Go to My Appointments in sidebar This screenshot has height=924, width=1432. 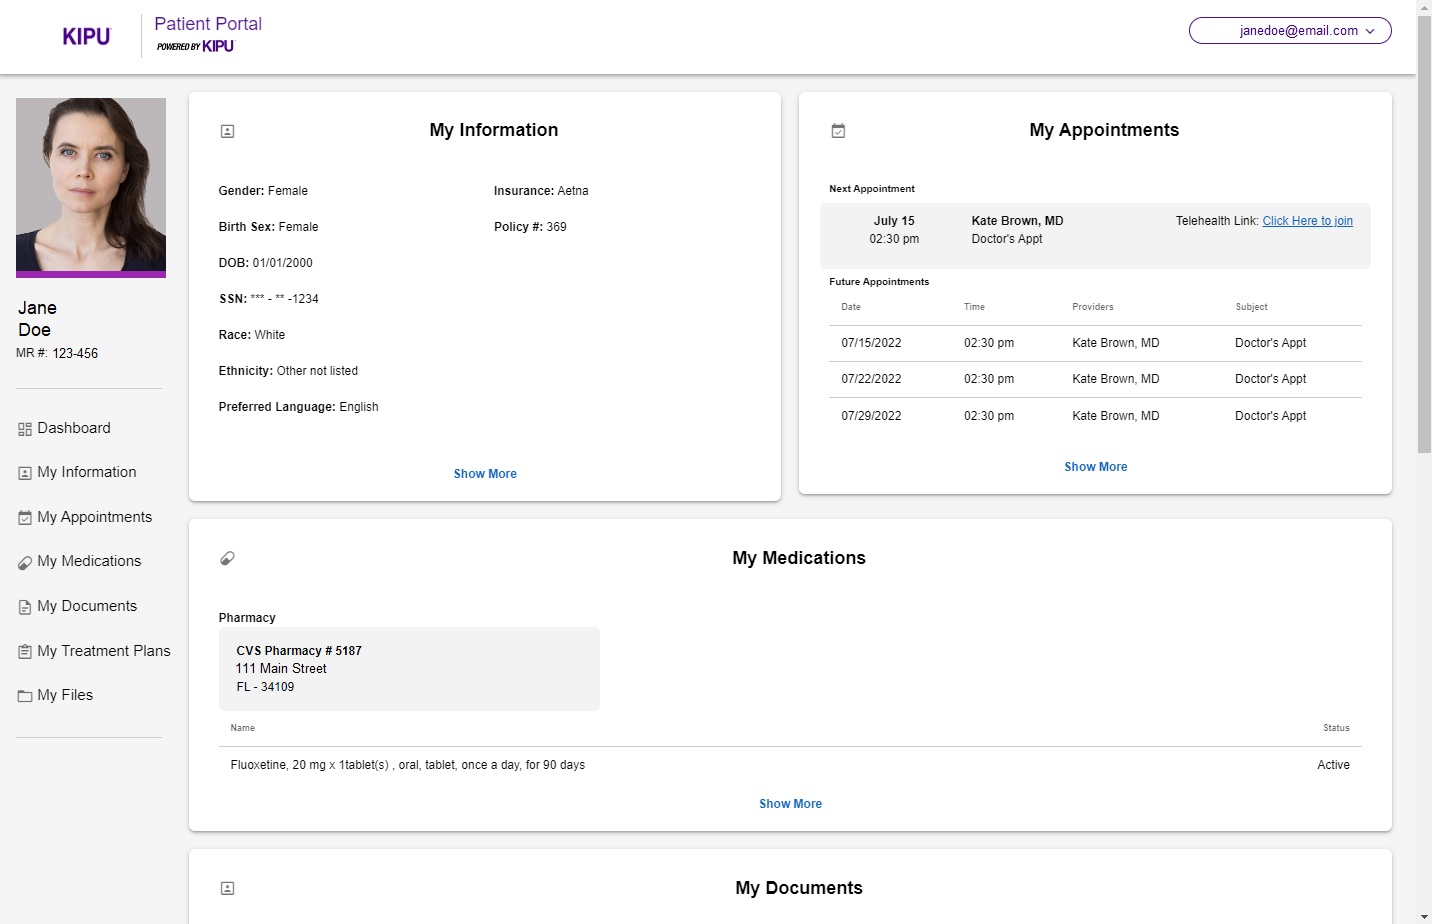coord(94,517)
